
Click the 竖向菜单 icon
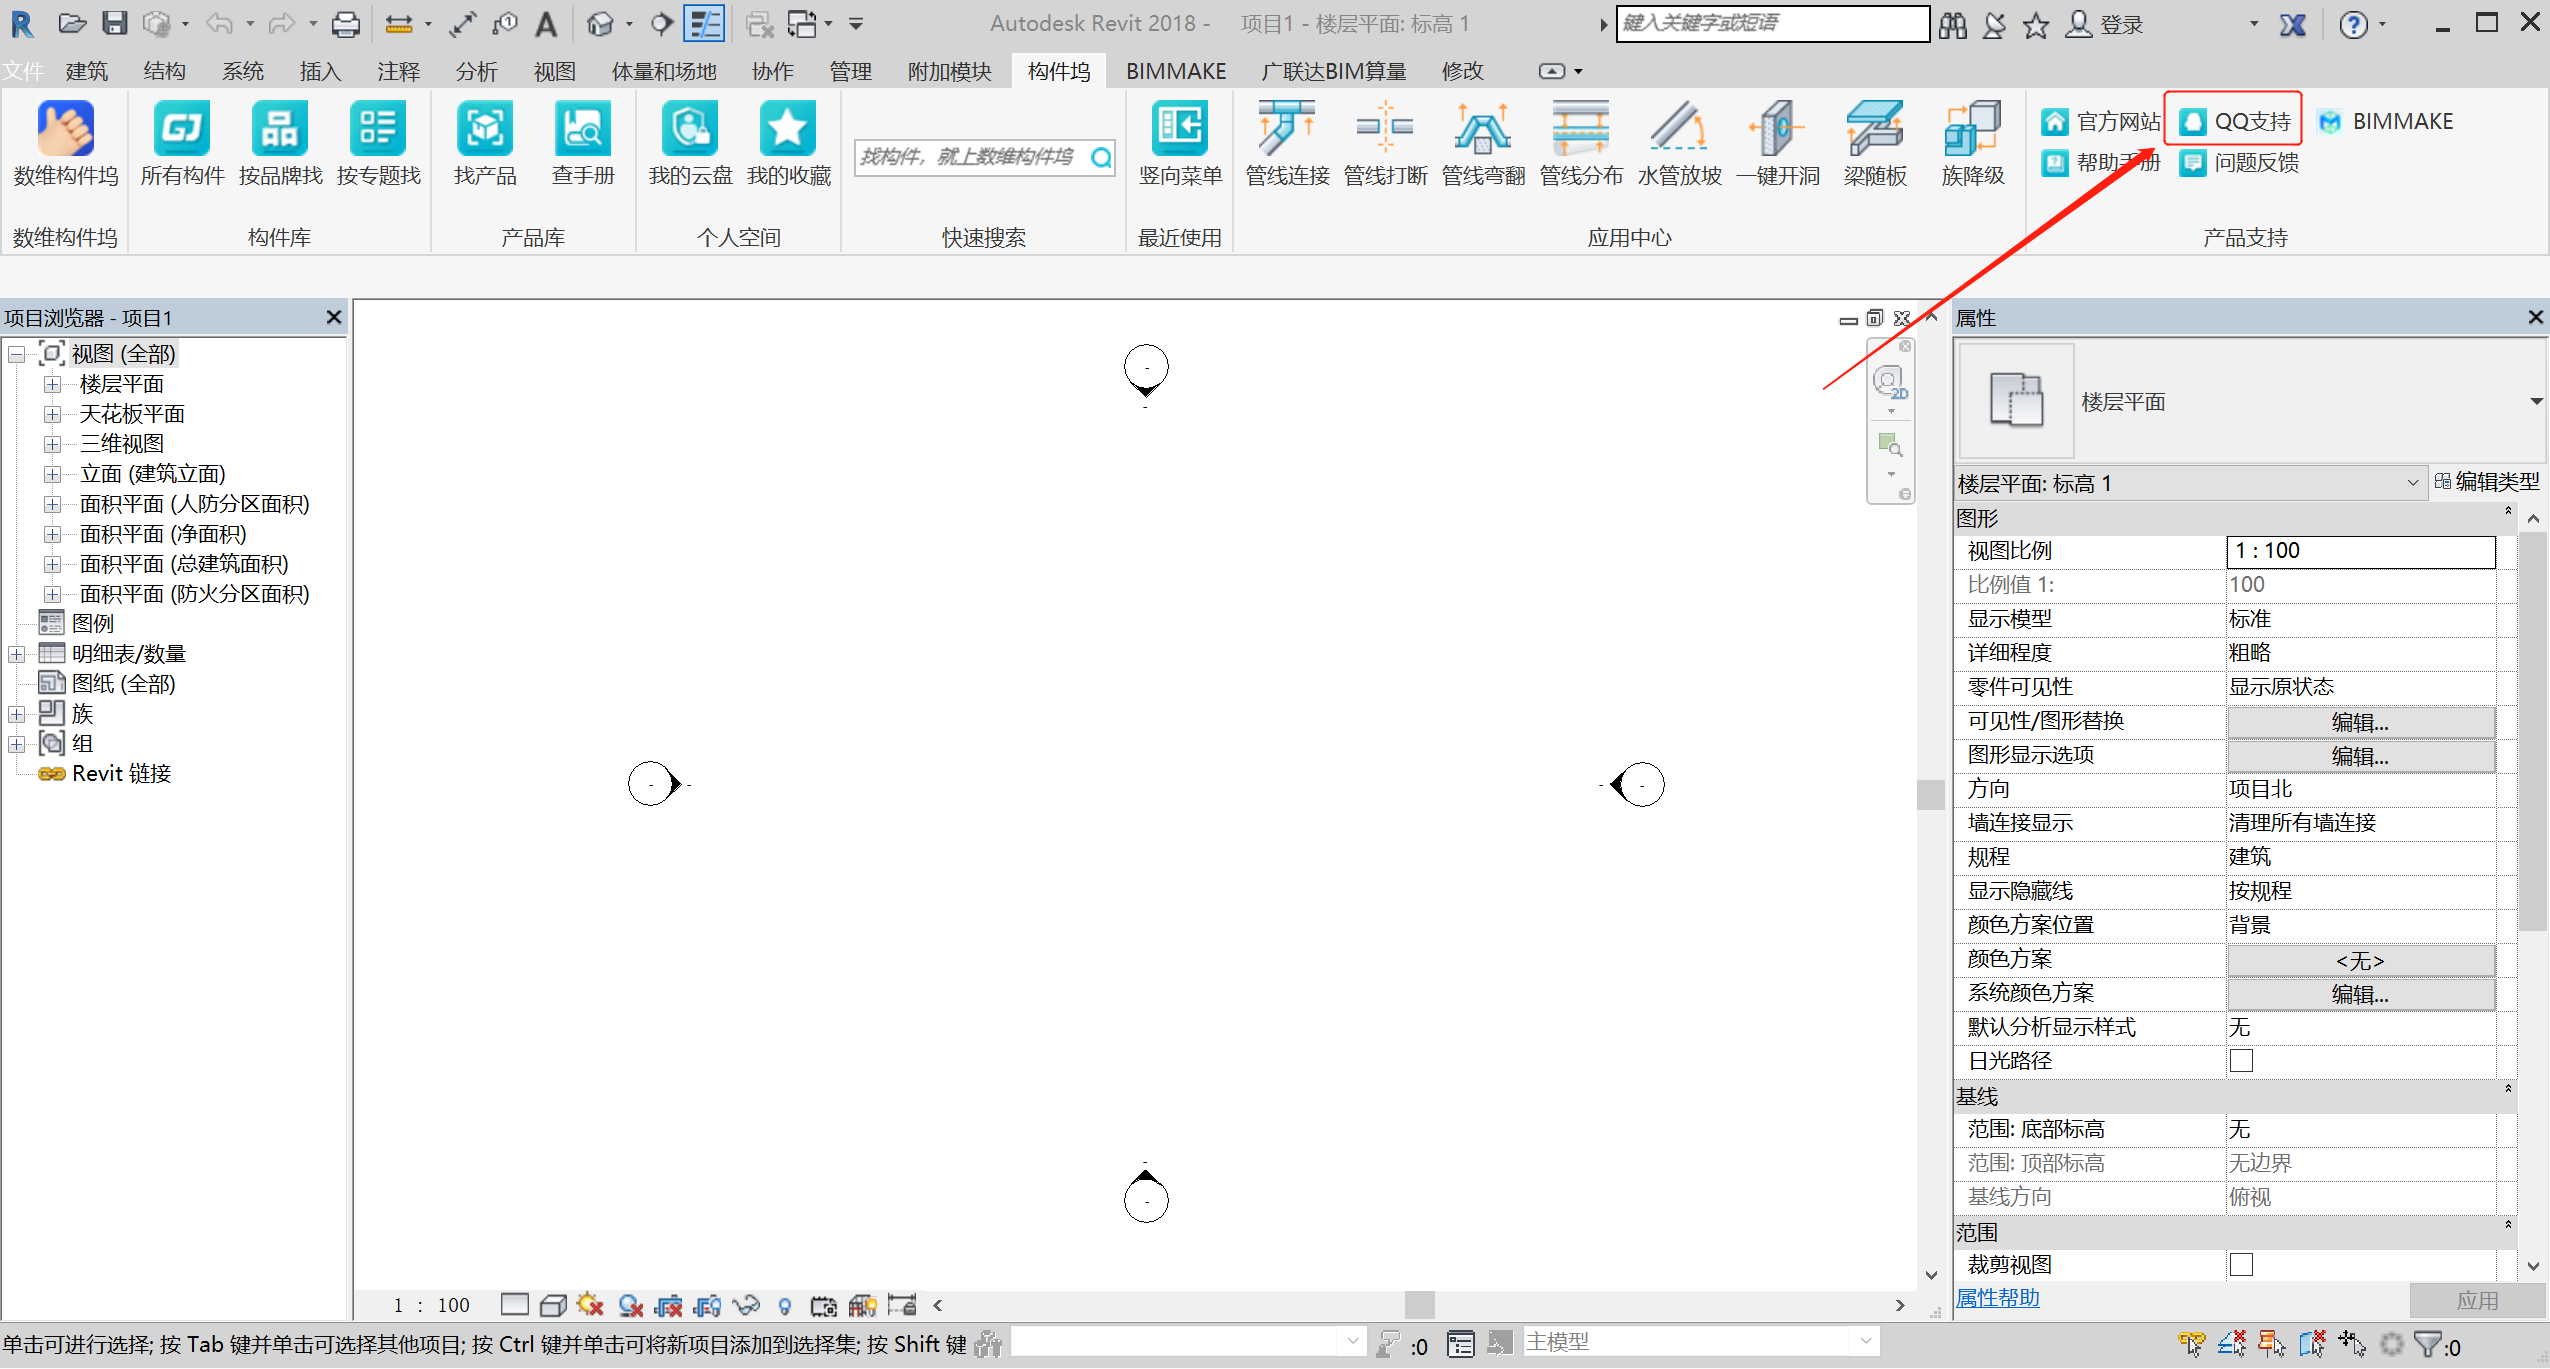pos(1180,129)
